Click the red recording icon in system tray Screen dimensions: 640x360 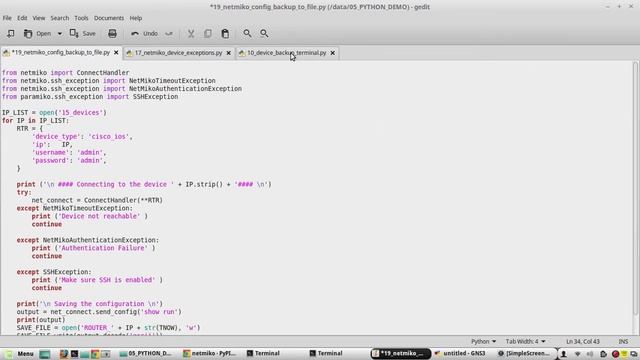(616, 354)
